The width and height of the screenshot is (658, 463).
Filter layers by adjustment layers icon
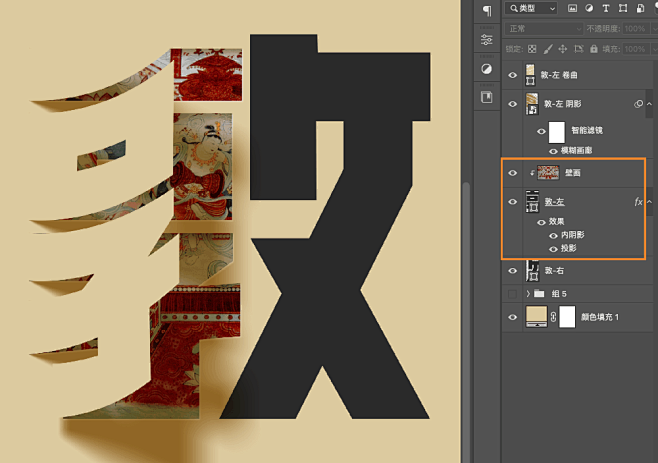589,8
